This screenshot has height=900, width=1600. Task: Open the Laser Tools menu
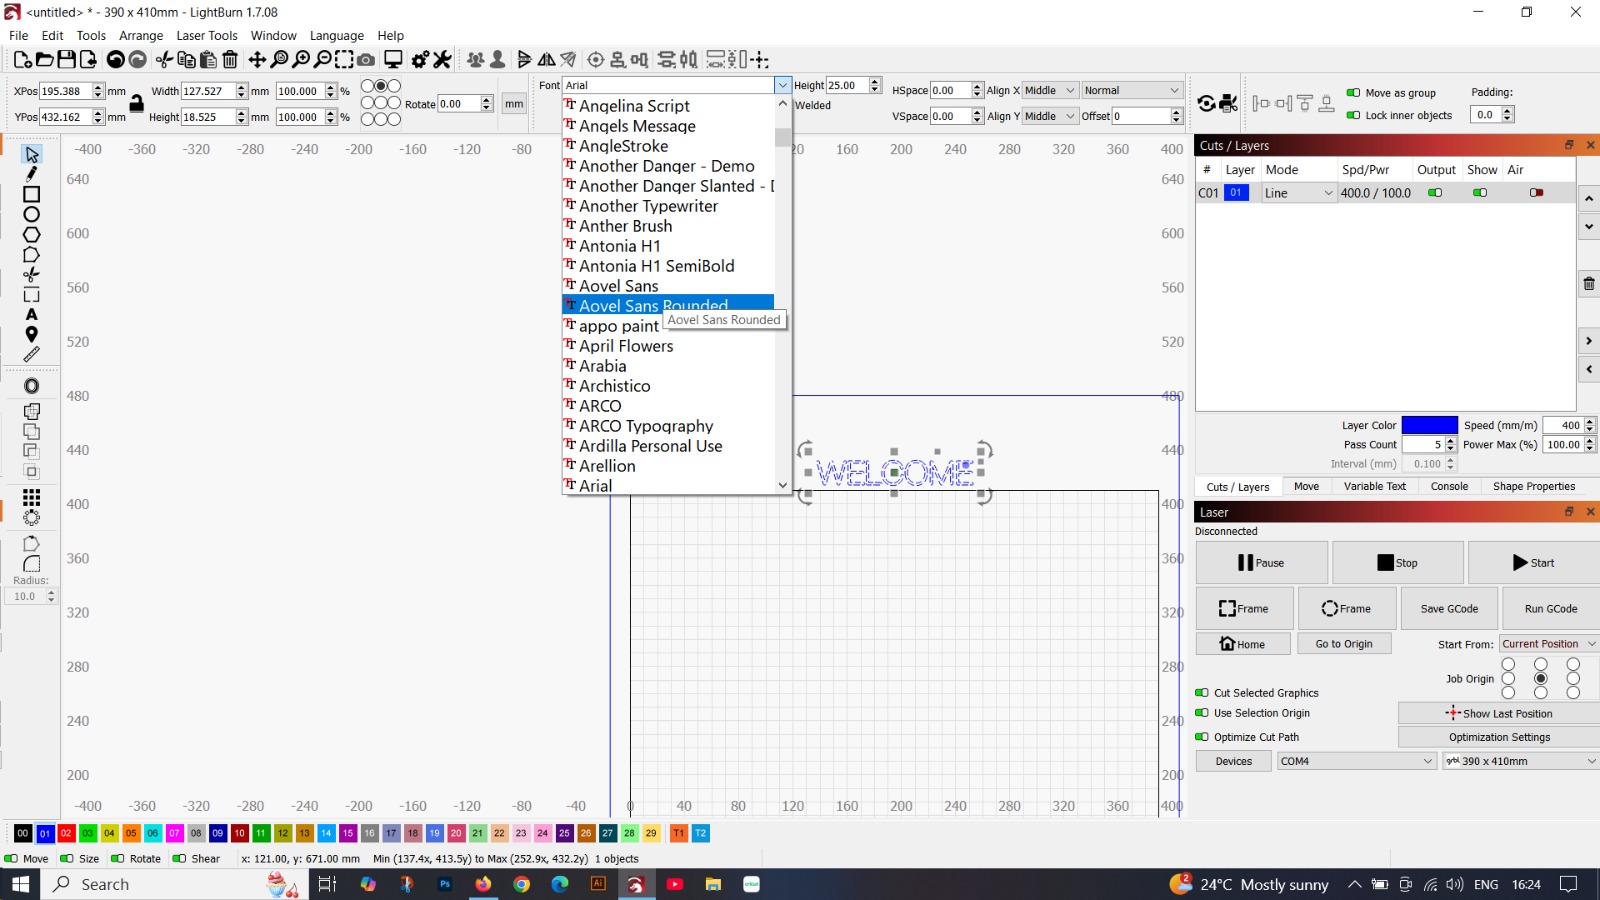coord(207,35)
